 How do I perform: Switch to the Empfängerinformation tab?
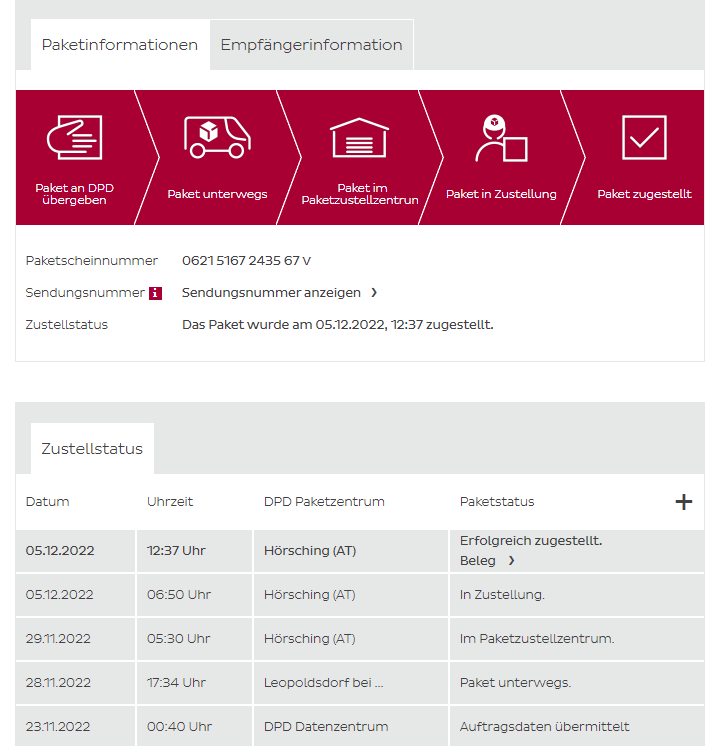(x=311, y=45)
